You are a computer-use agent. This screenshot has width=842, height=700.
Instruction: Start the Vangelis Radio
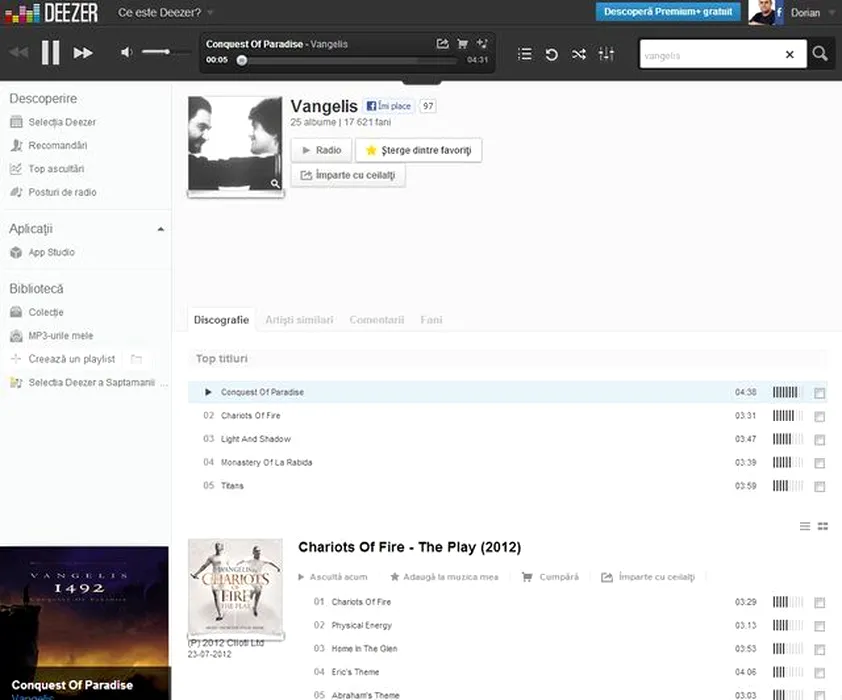321,150
